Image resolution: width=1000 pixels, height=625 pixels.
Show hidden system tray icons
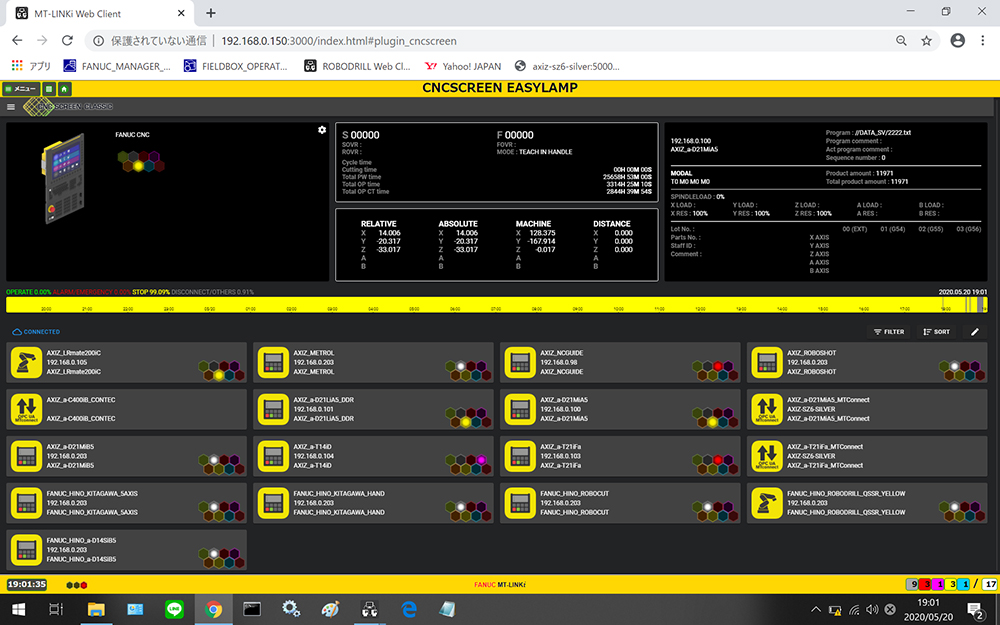(816, 609)
